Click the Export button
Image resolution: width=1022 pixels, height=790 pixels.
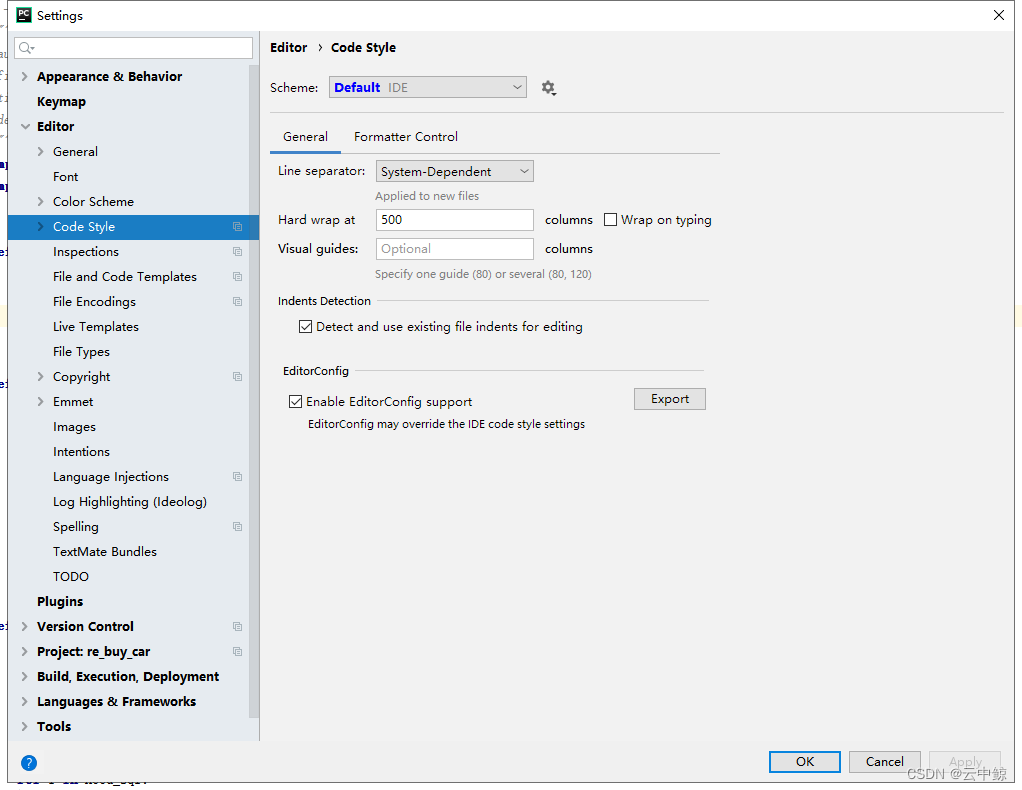[669, 398]
